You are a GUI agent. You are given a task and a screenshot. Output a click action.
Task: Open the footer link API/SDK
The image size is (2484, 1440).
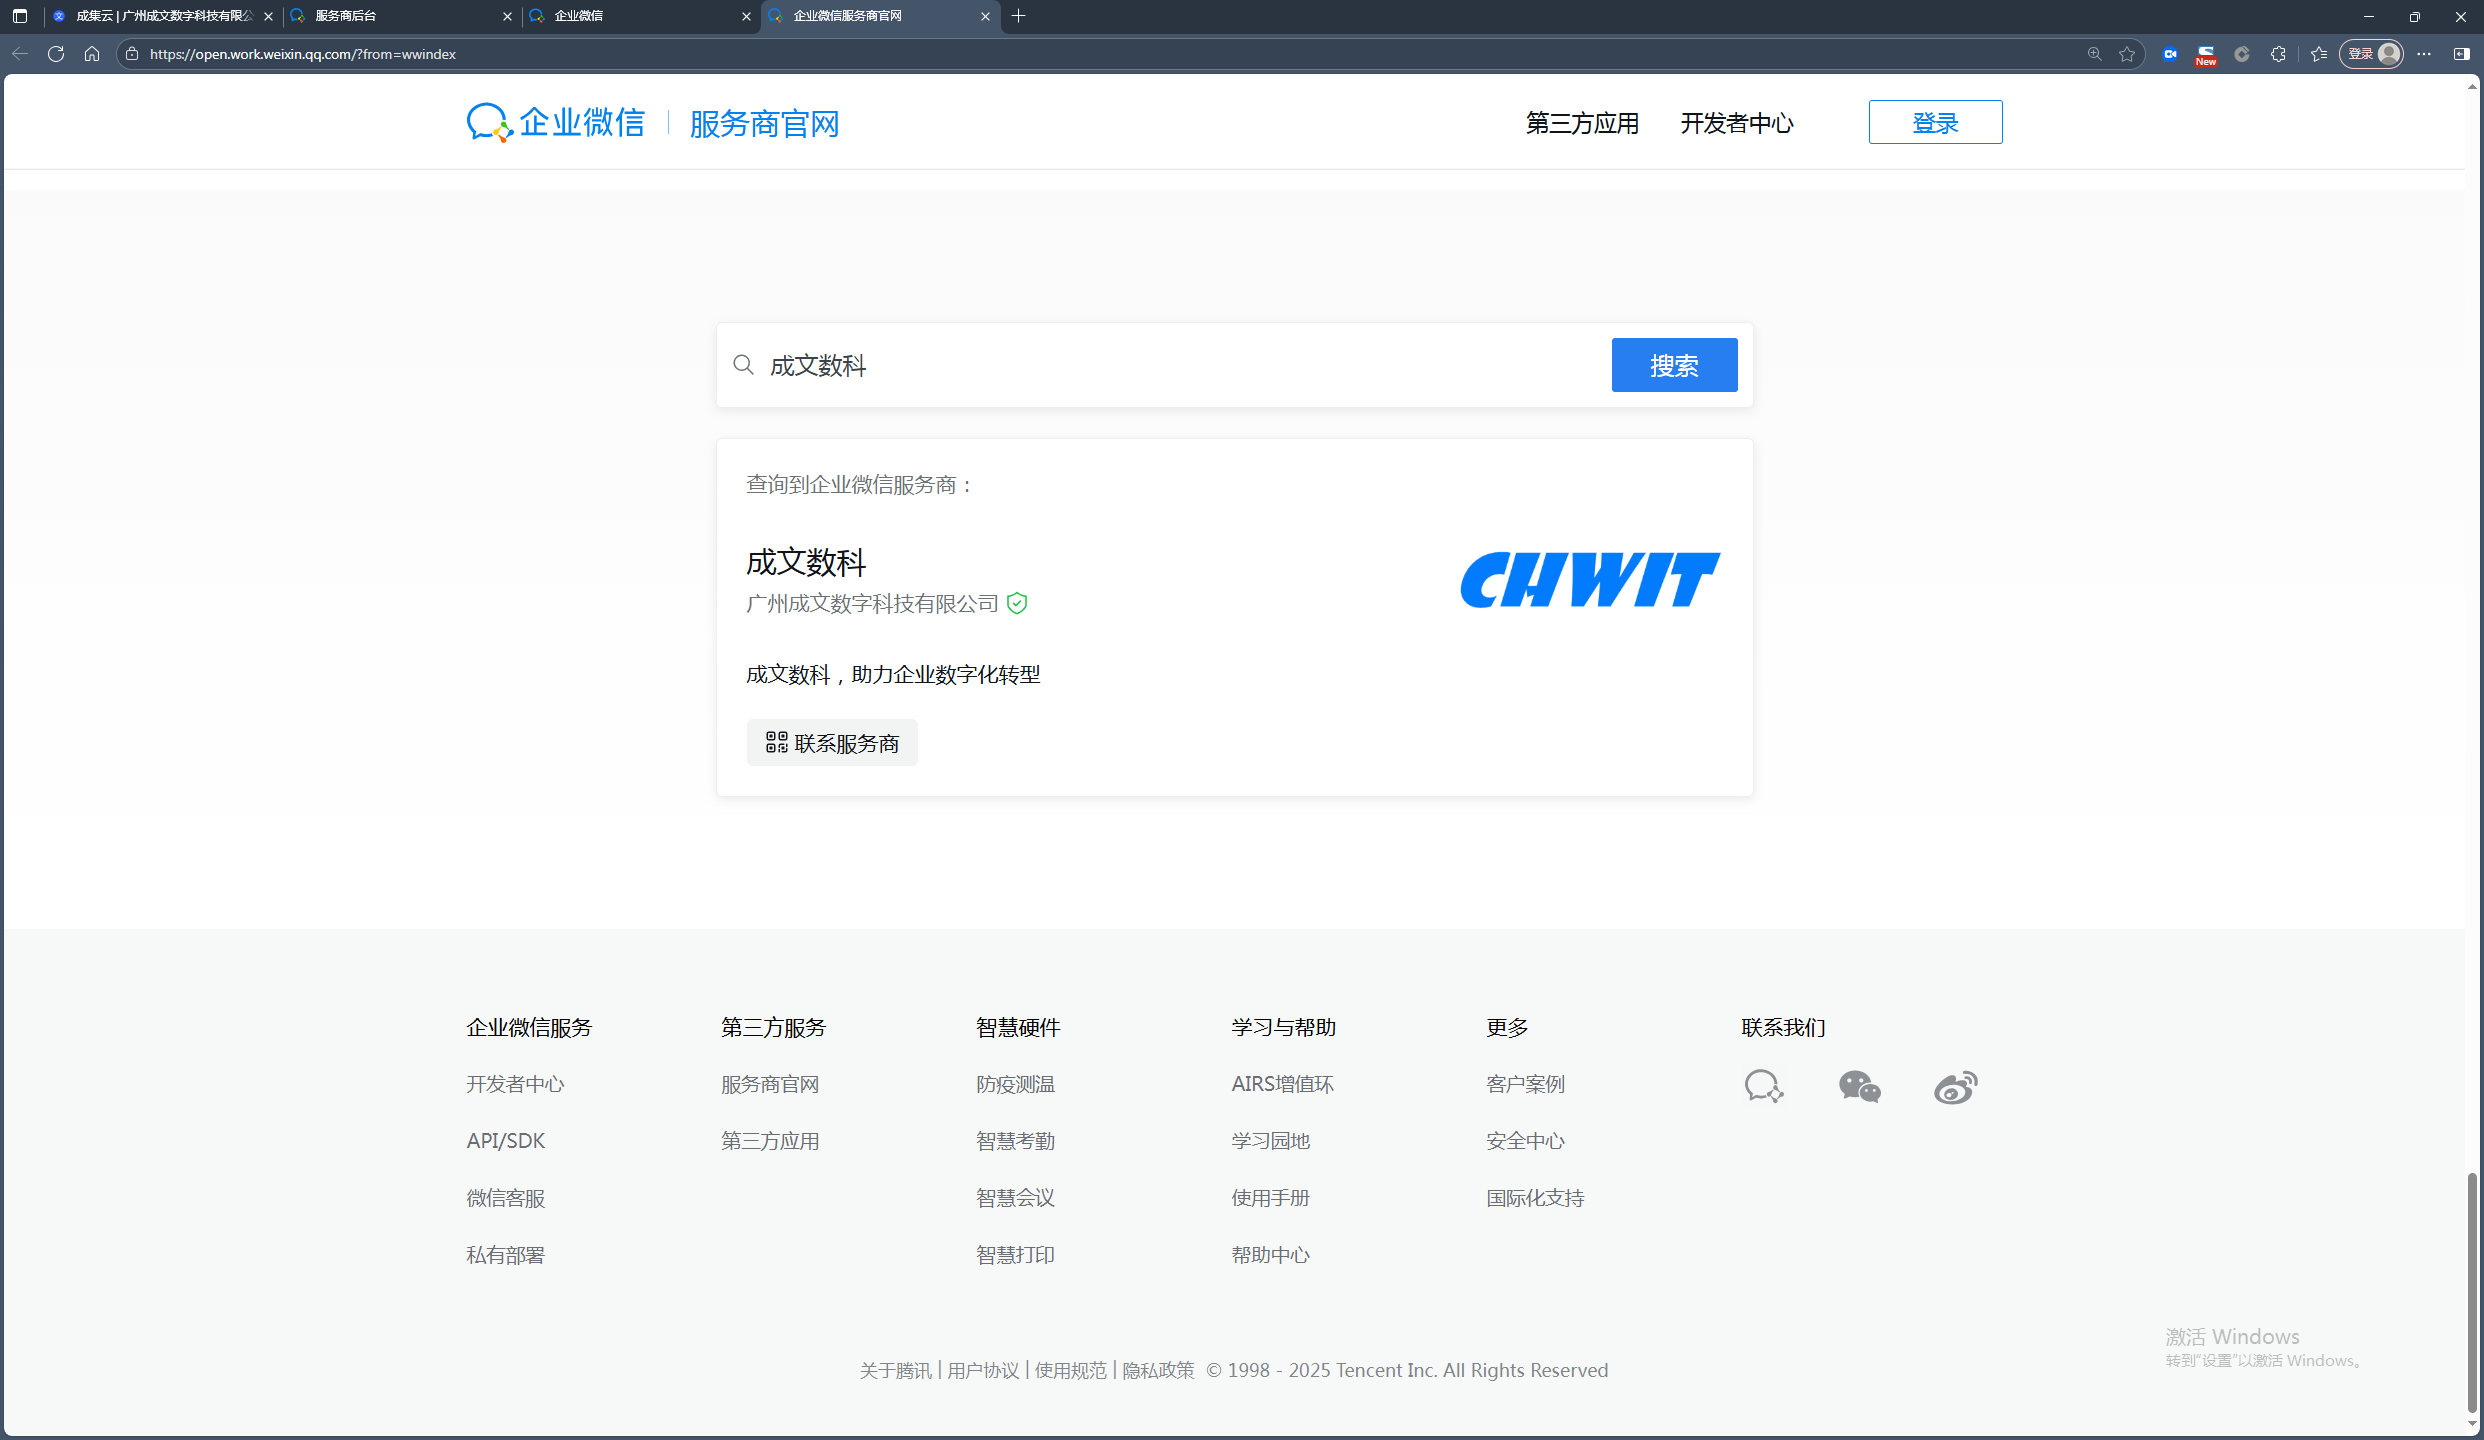click(506, 1141)
